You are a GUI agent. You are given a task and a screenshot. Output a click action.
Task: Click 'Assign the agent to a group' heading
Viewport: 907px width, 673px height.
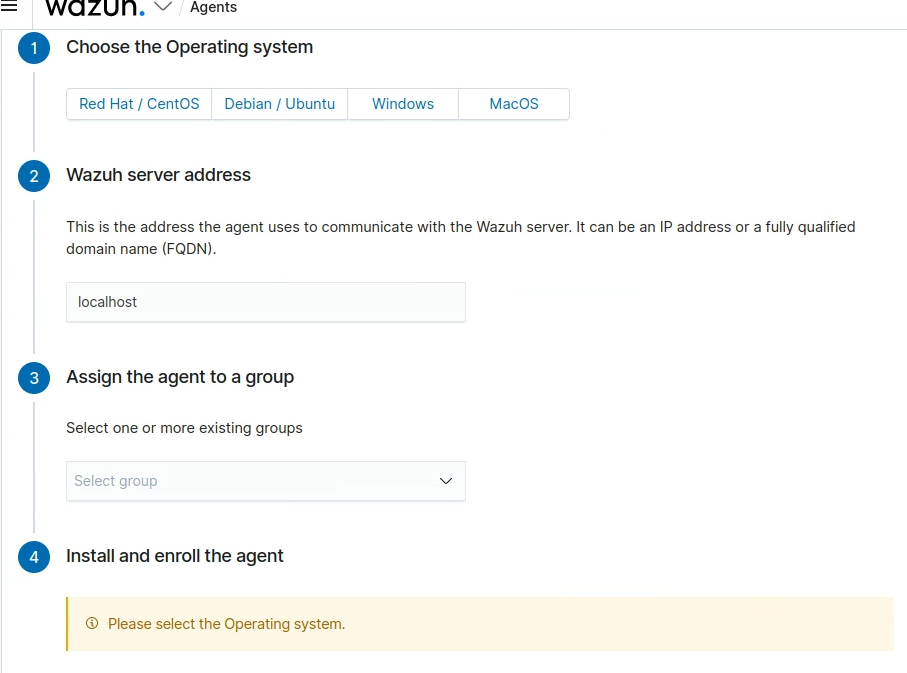pyautogui.click(x=180, y=377)
